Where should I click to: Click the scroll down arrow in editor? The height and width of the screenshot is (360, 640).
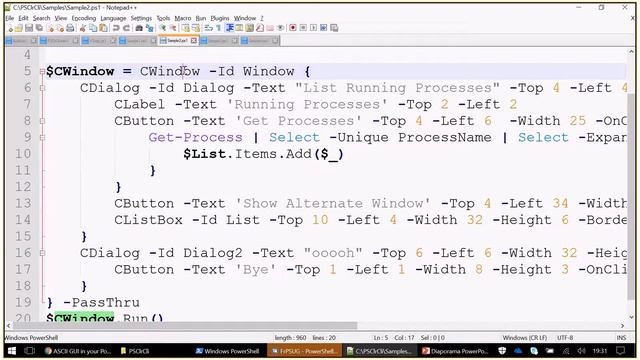point(631,317)
